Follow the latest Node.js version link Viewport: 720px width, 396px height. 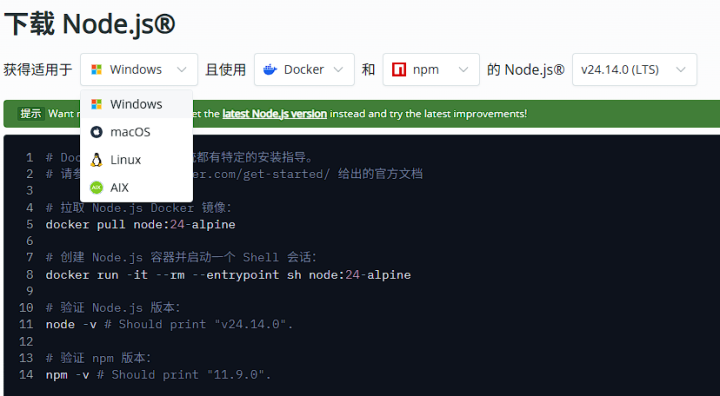(x=275, y=113)
